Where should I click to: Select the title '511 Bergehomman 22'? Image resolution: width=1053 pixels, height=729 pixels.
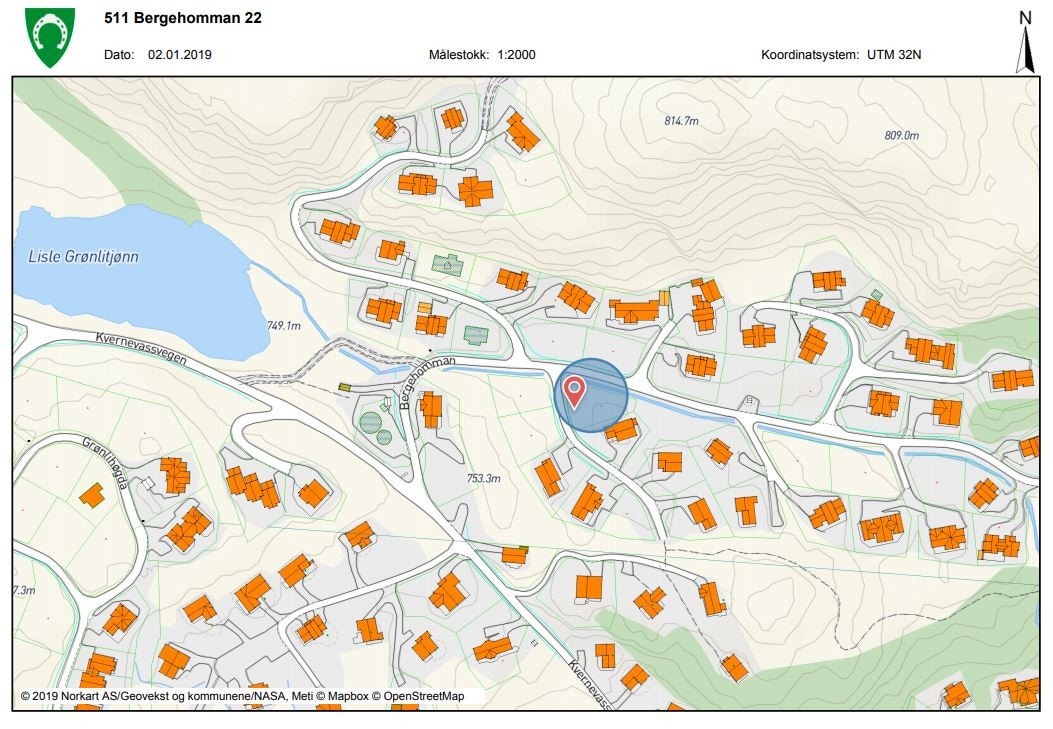183,18
